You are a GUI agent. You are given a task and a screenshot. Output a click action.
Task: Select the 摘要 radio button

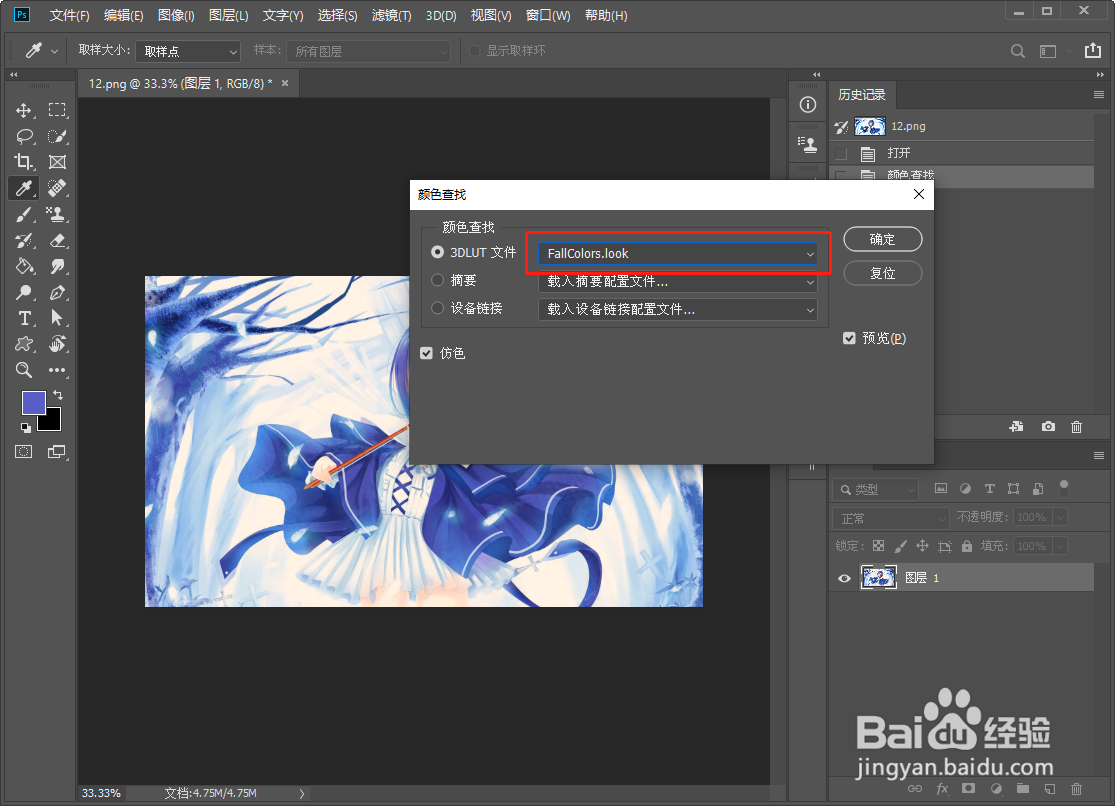(x=437, y=280)
